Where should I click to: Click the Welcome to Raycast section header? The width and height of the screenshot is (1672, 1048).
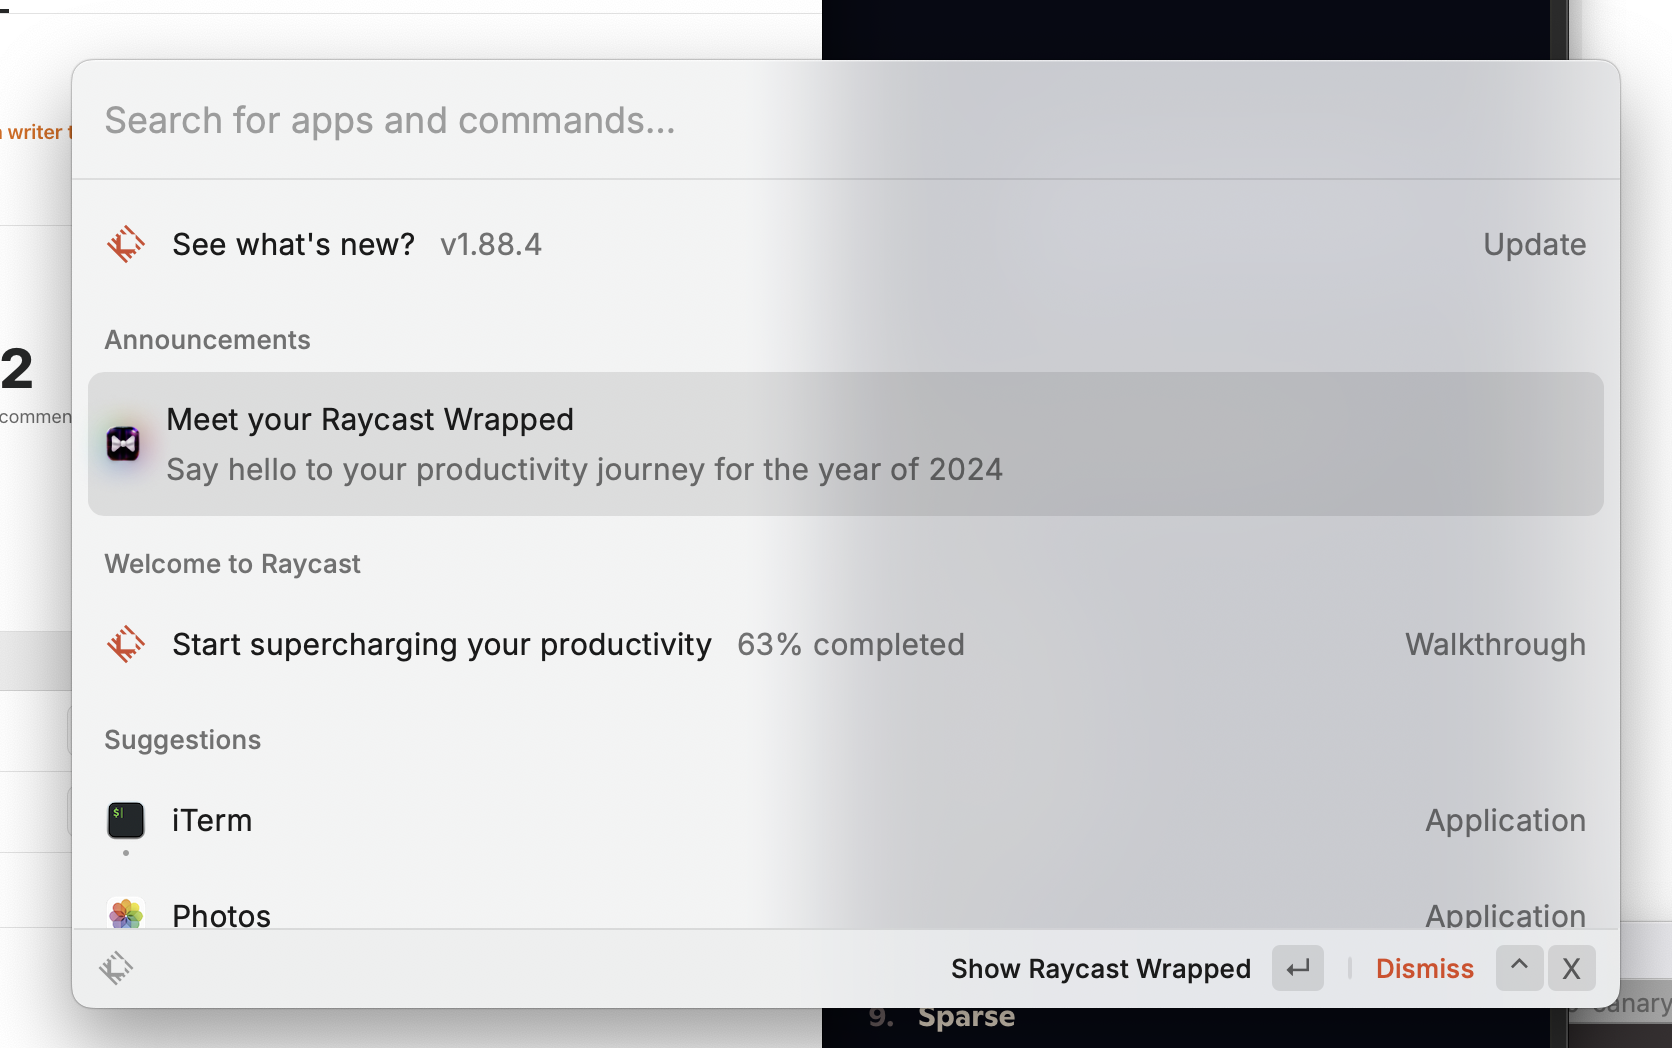pyautogui.click(x=233, y=564)
